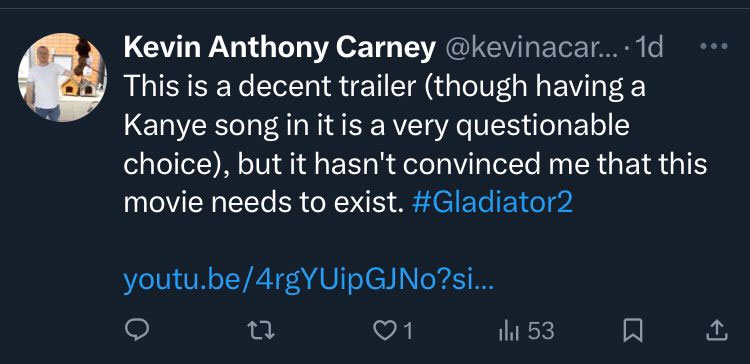Viewport: 750px width, 364px height.
Task: Open the reply comment bubble icon
Action: [x=137, y=330]
